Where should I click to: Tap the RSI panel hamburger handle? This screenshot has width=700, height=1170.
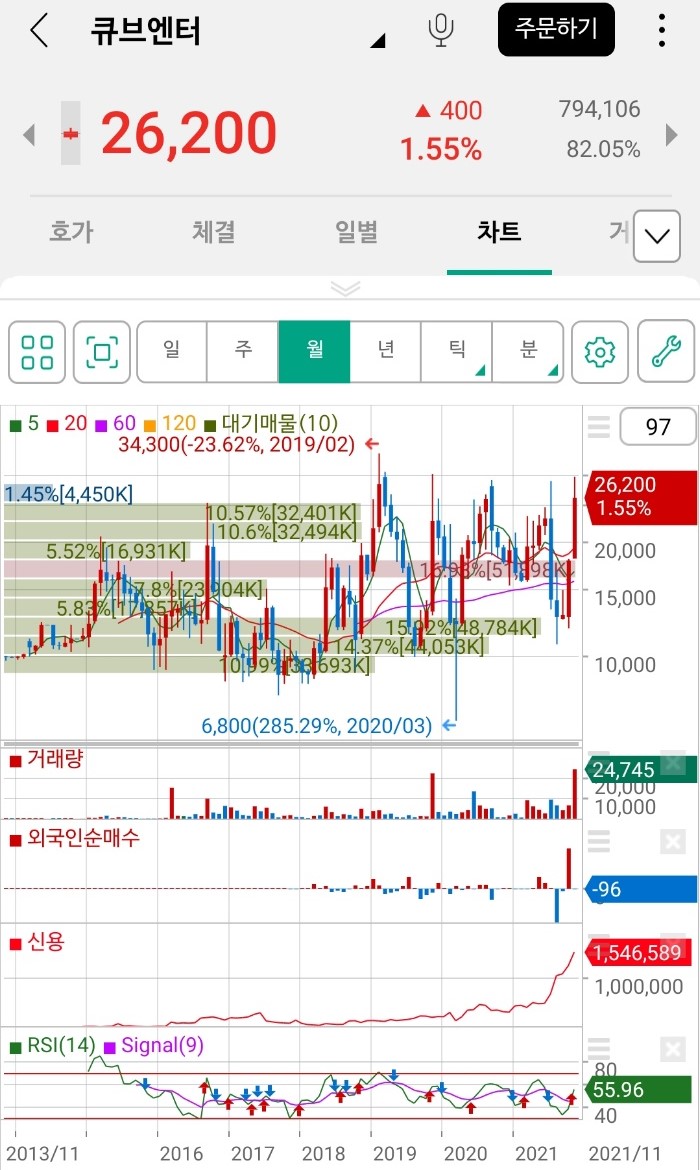click(599, 1048)
